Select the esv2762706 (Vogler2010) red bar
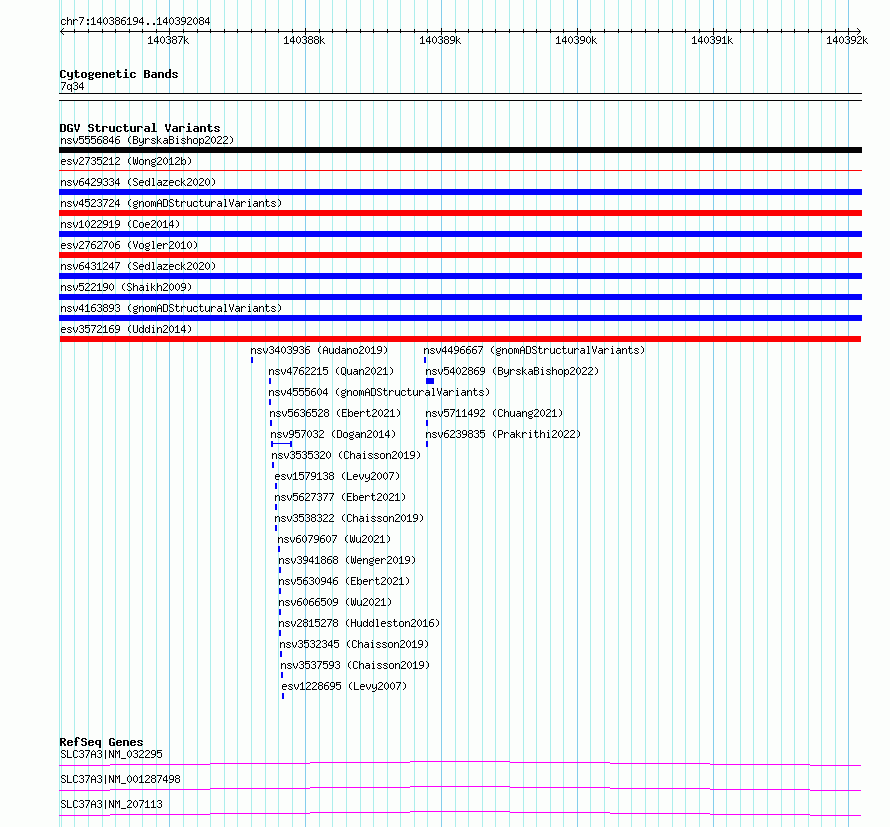The width and height of the screenshot is (890, 827). [460, 255]
